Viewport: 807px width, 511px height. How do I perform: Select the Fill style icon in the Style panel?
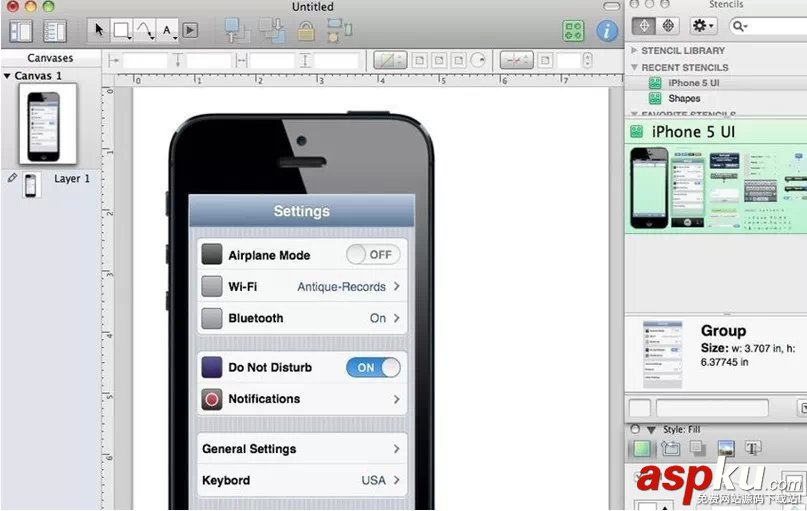click(642, 448)
